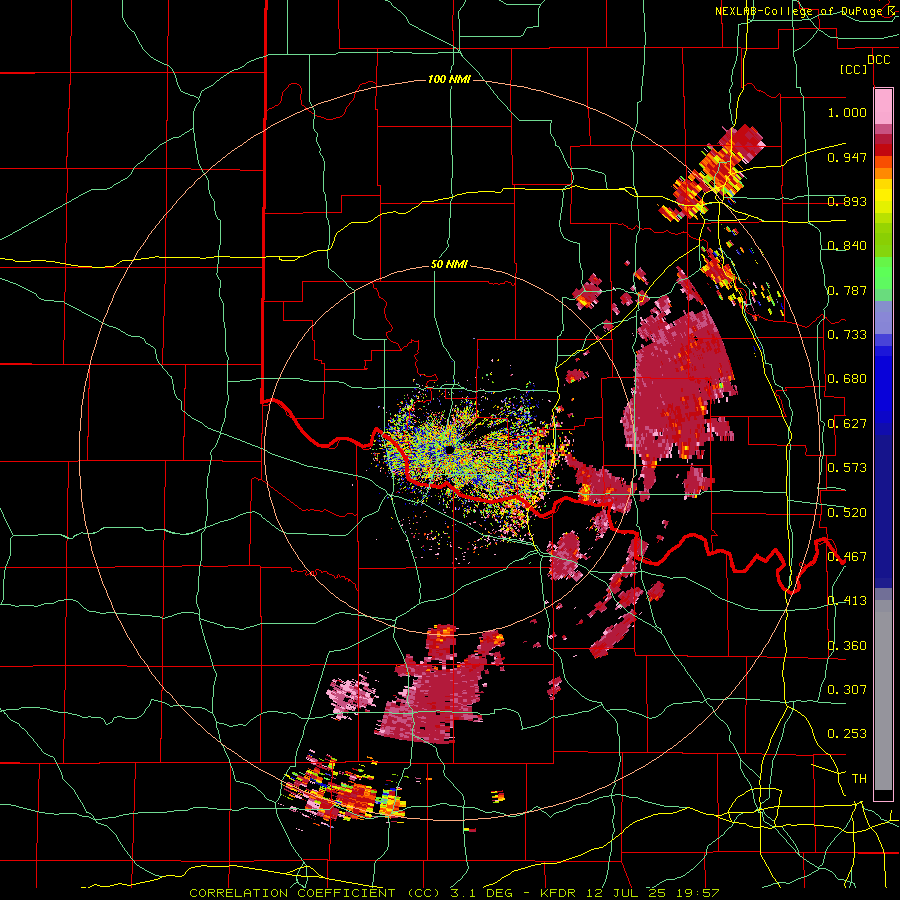The width and height of the screenshot is (900, 900).
Task: Pick the gray lower band of the color scale
Action: tap(883, 695)
